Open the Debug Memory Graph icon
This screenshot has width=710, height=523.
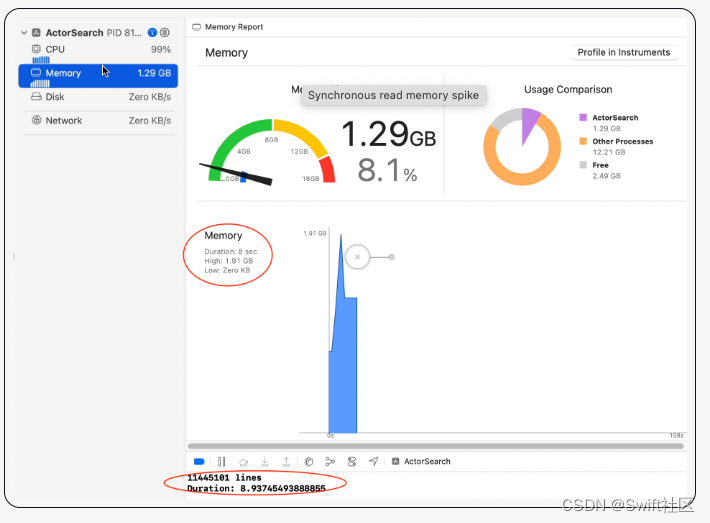(x=330, y=462)
